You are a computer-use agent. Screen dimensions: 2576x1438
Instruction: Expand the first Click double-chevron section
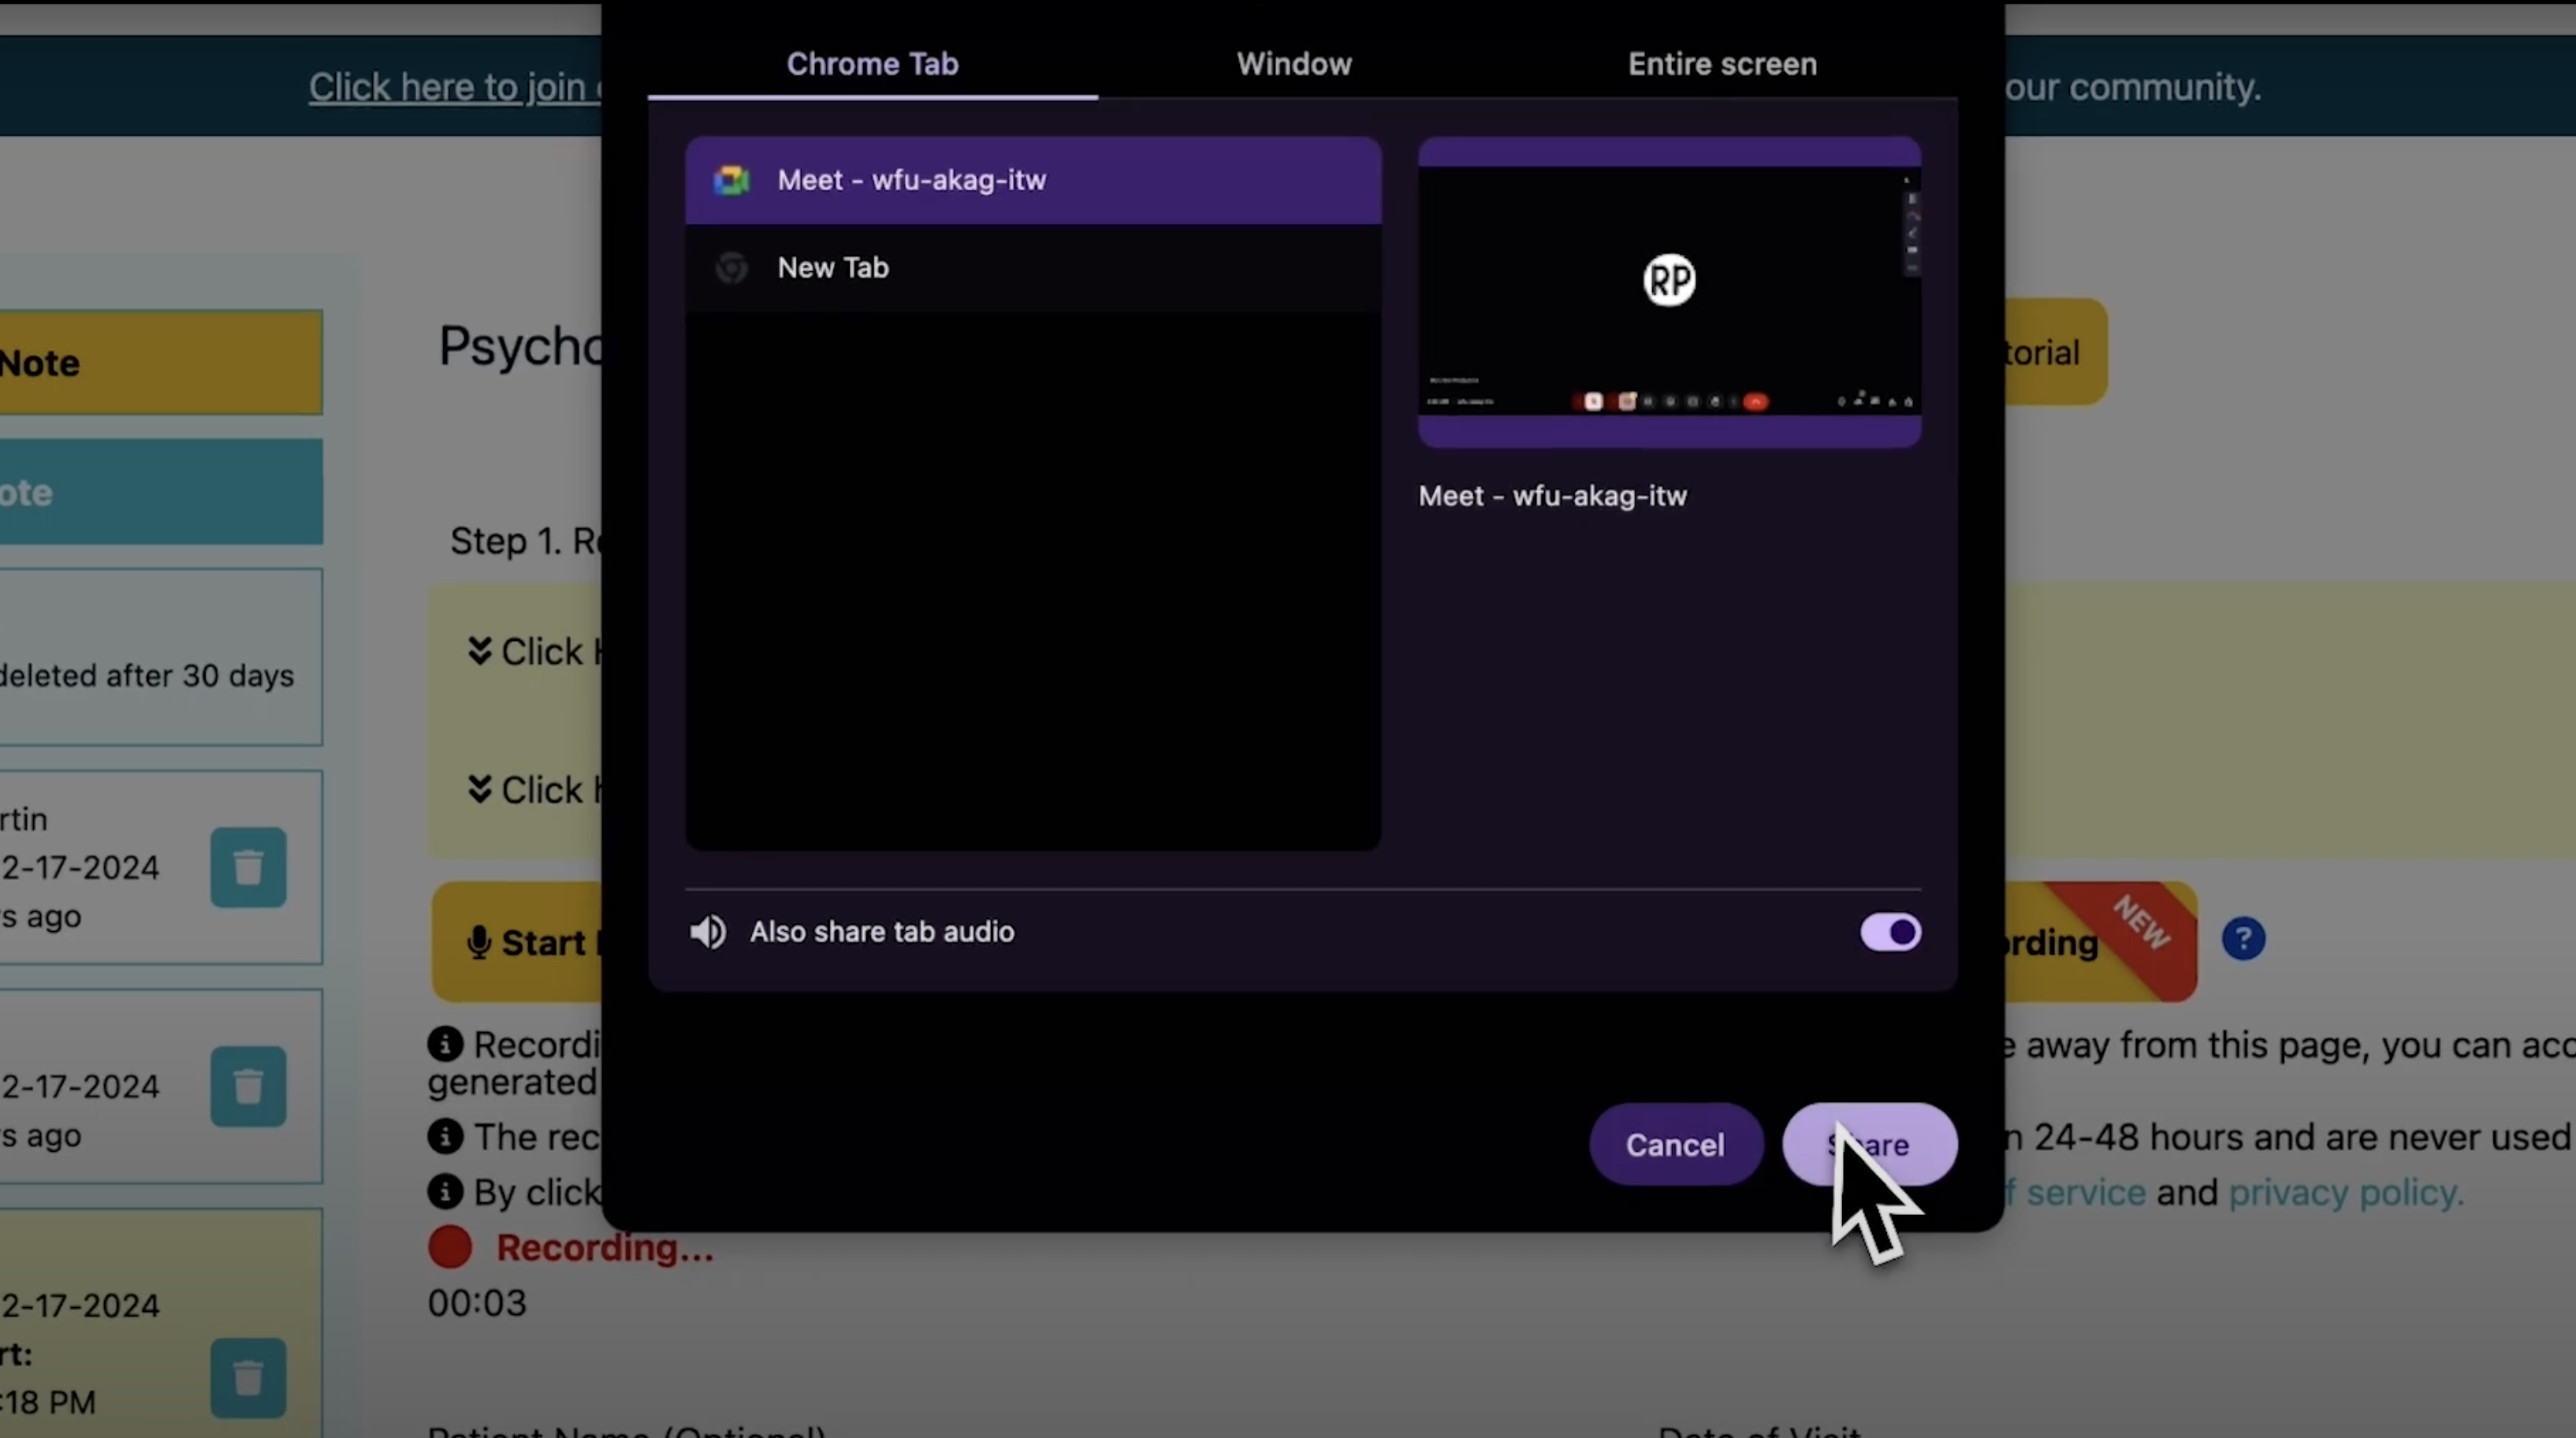click(480, 651)
